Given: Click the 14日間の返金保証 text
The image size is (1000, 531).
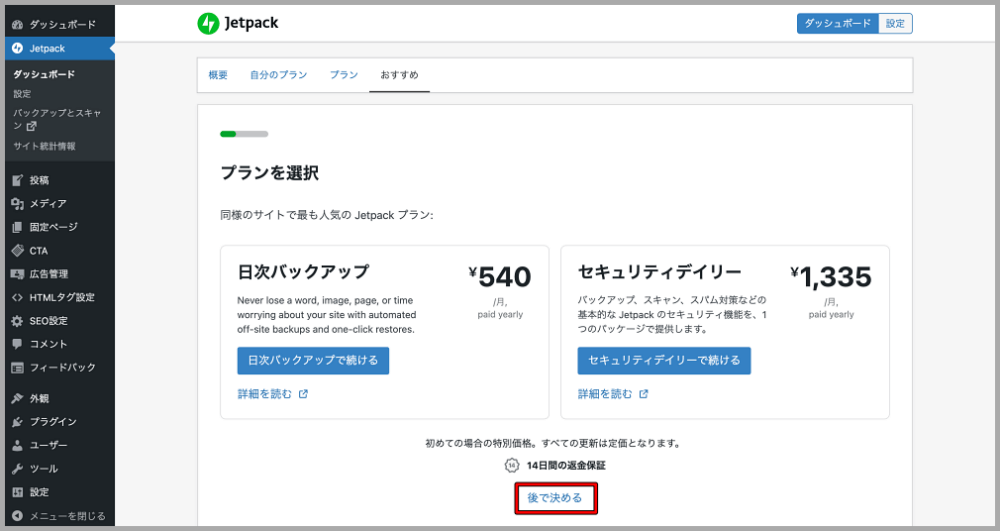Looking at the screenshot, I should tap(566, 465).
